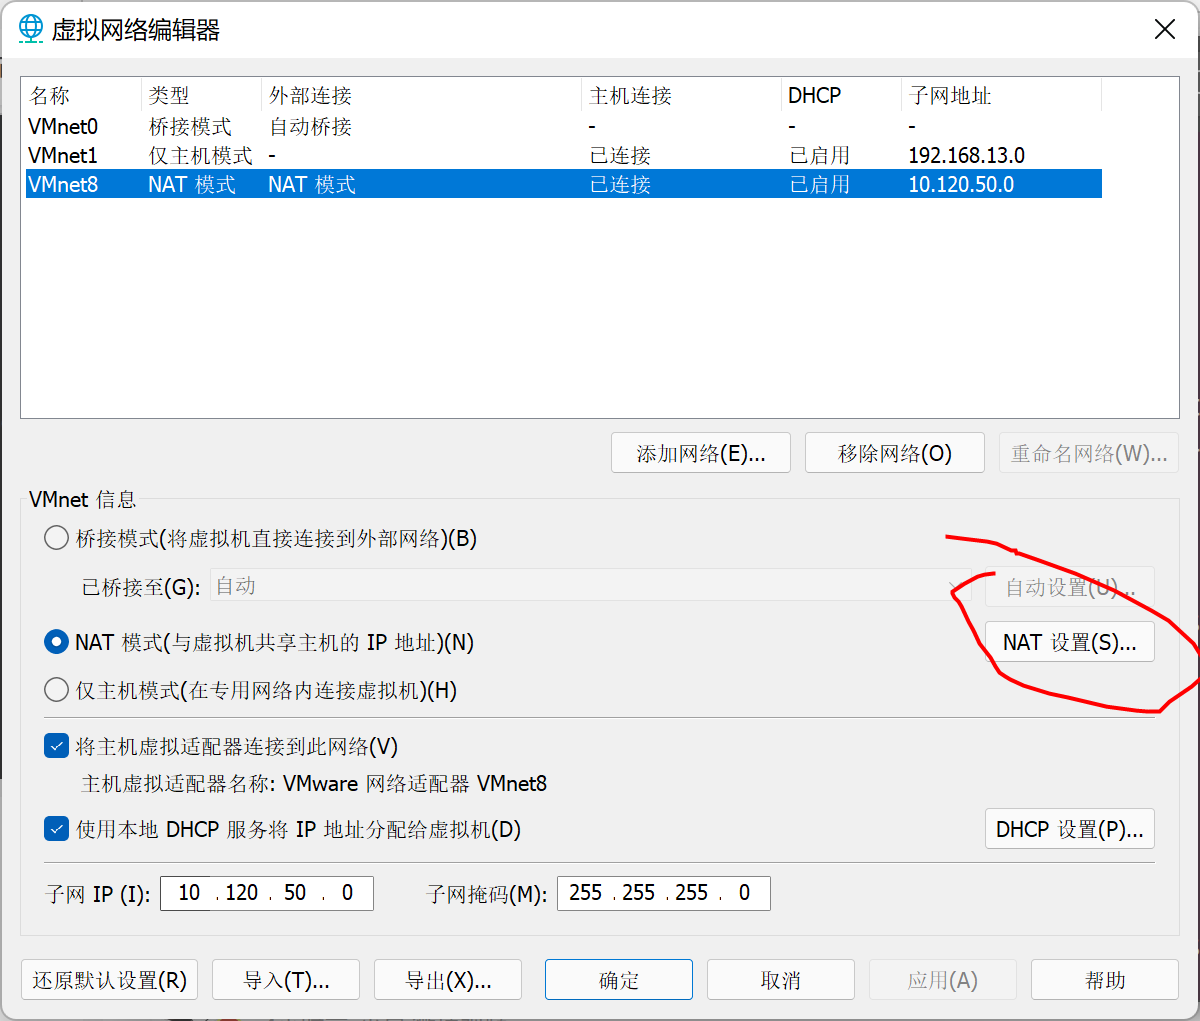
Task: Click 已连接 cell in VMnet8 row
Action: pos(620,185)
